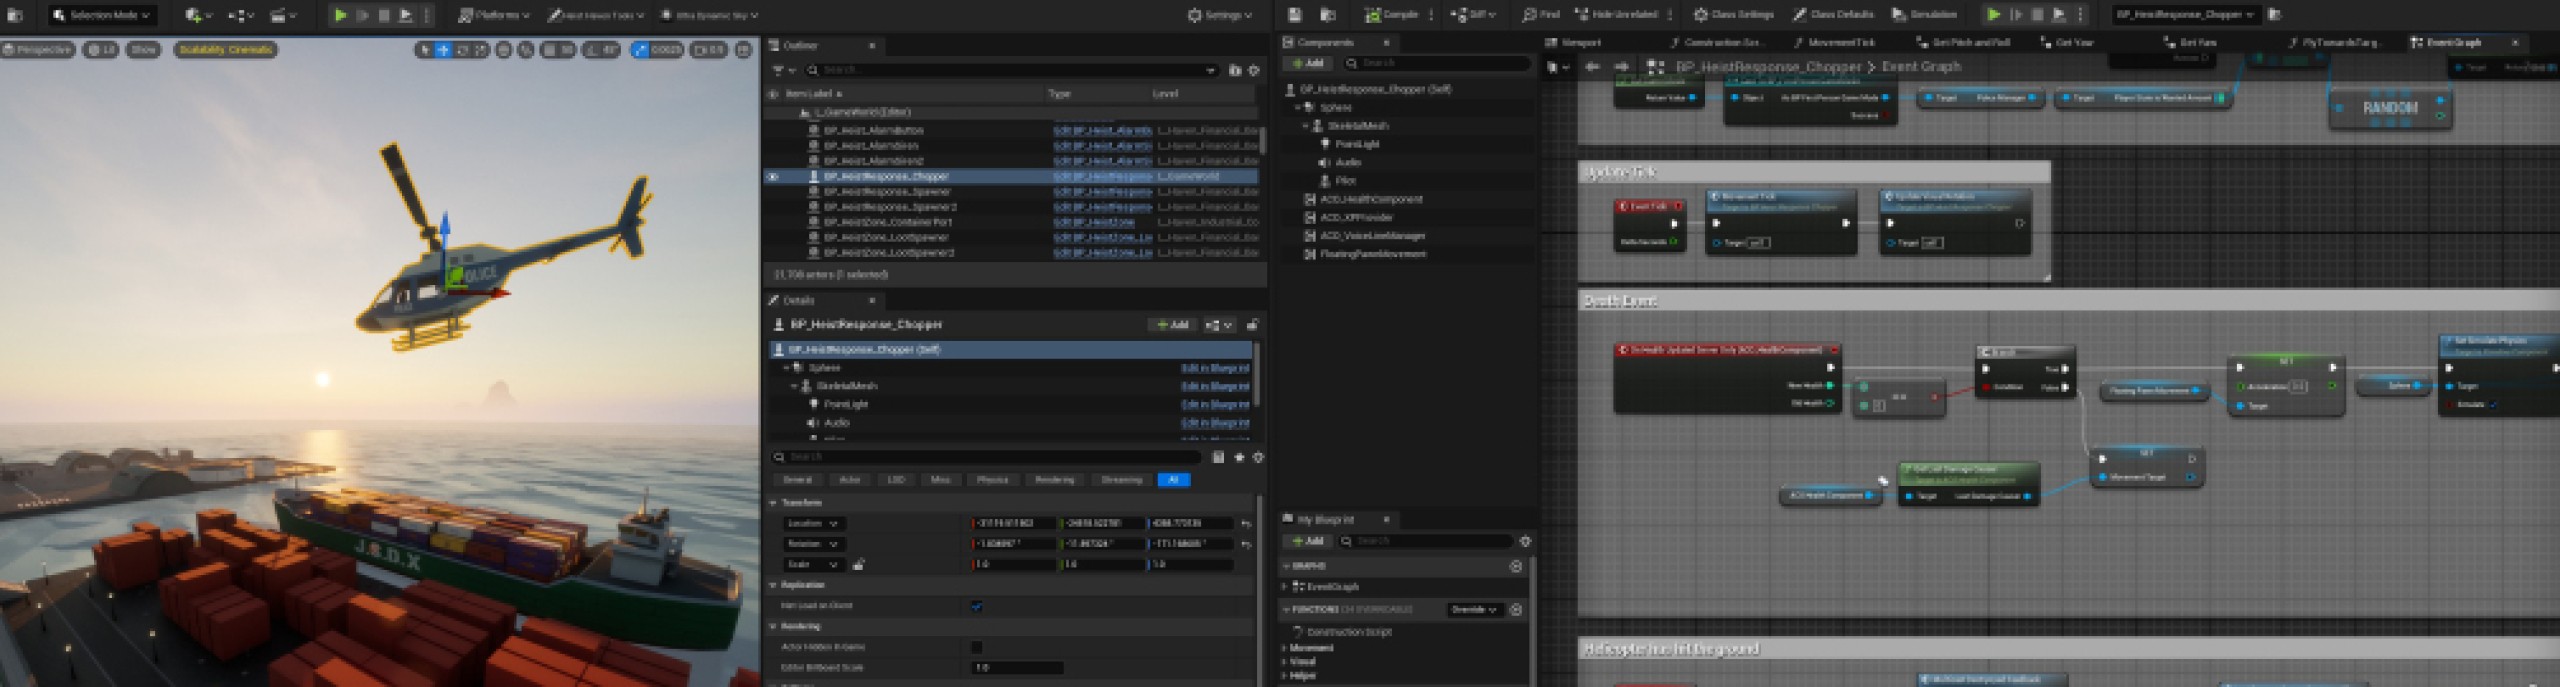2560x687 pixels.
Task: Click the Scalability: Cinematic viewport warning
Action: point(225,49)
